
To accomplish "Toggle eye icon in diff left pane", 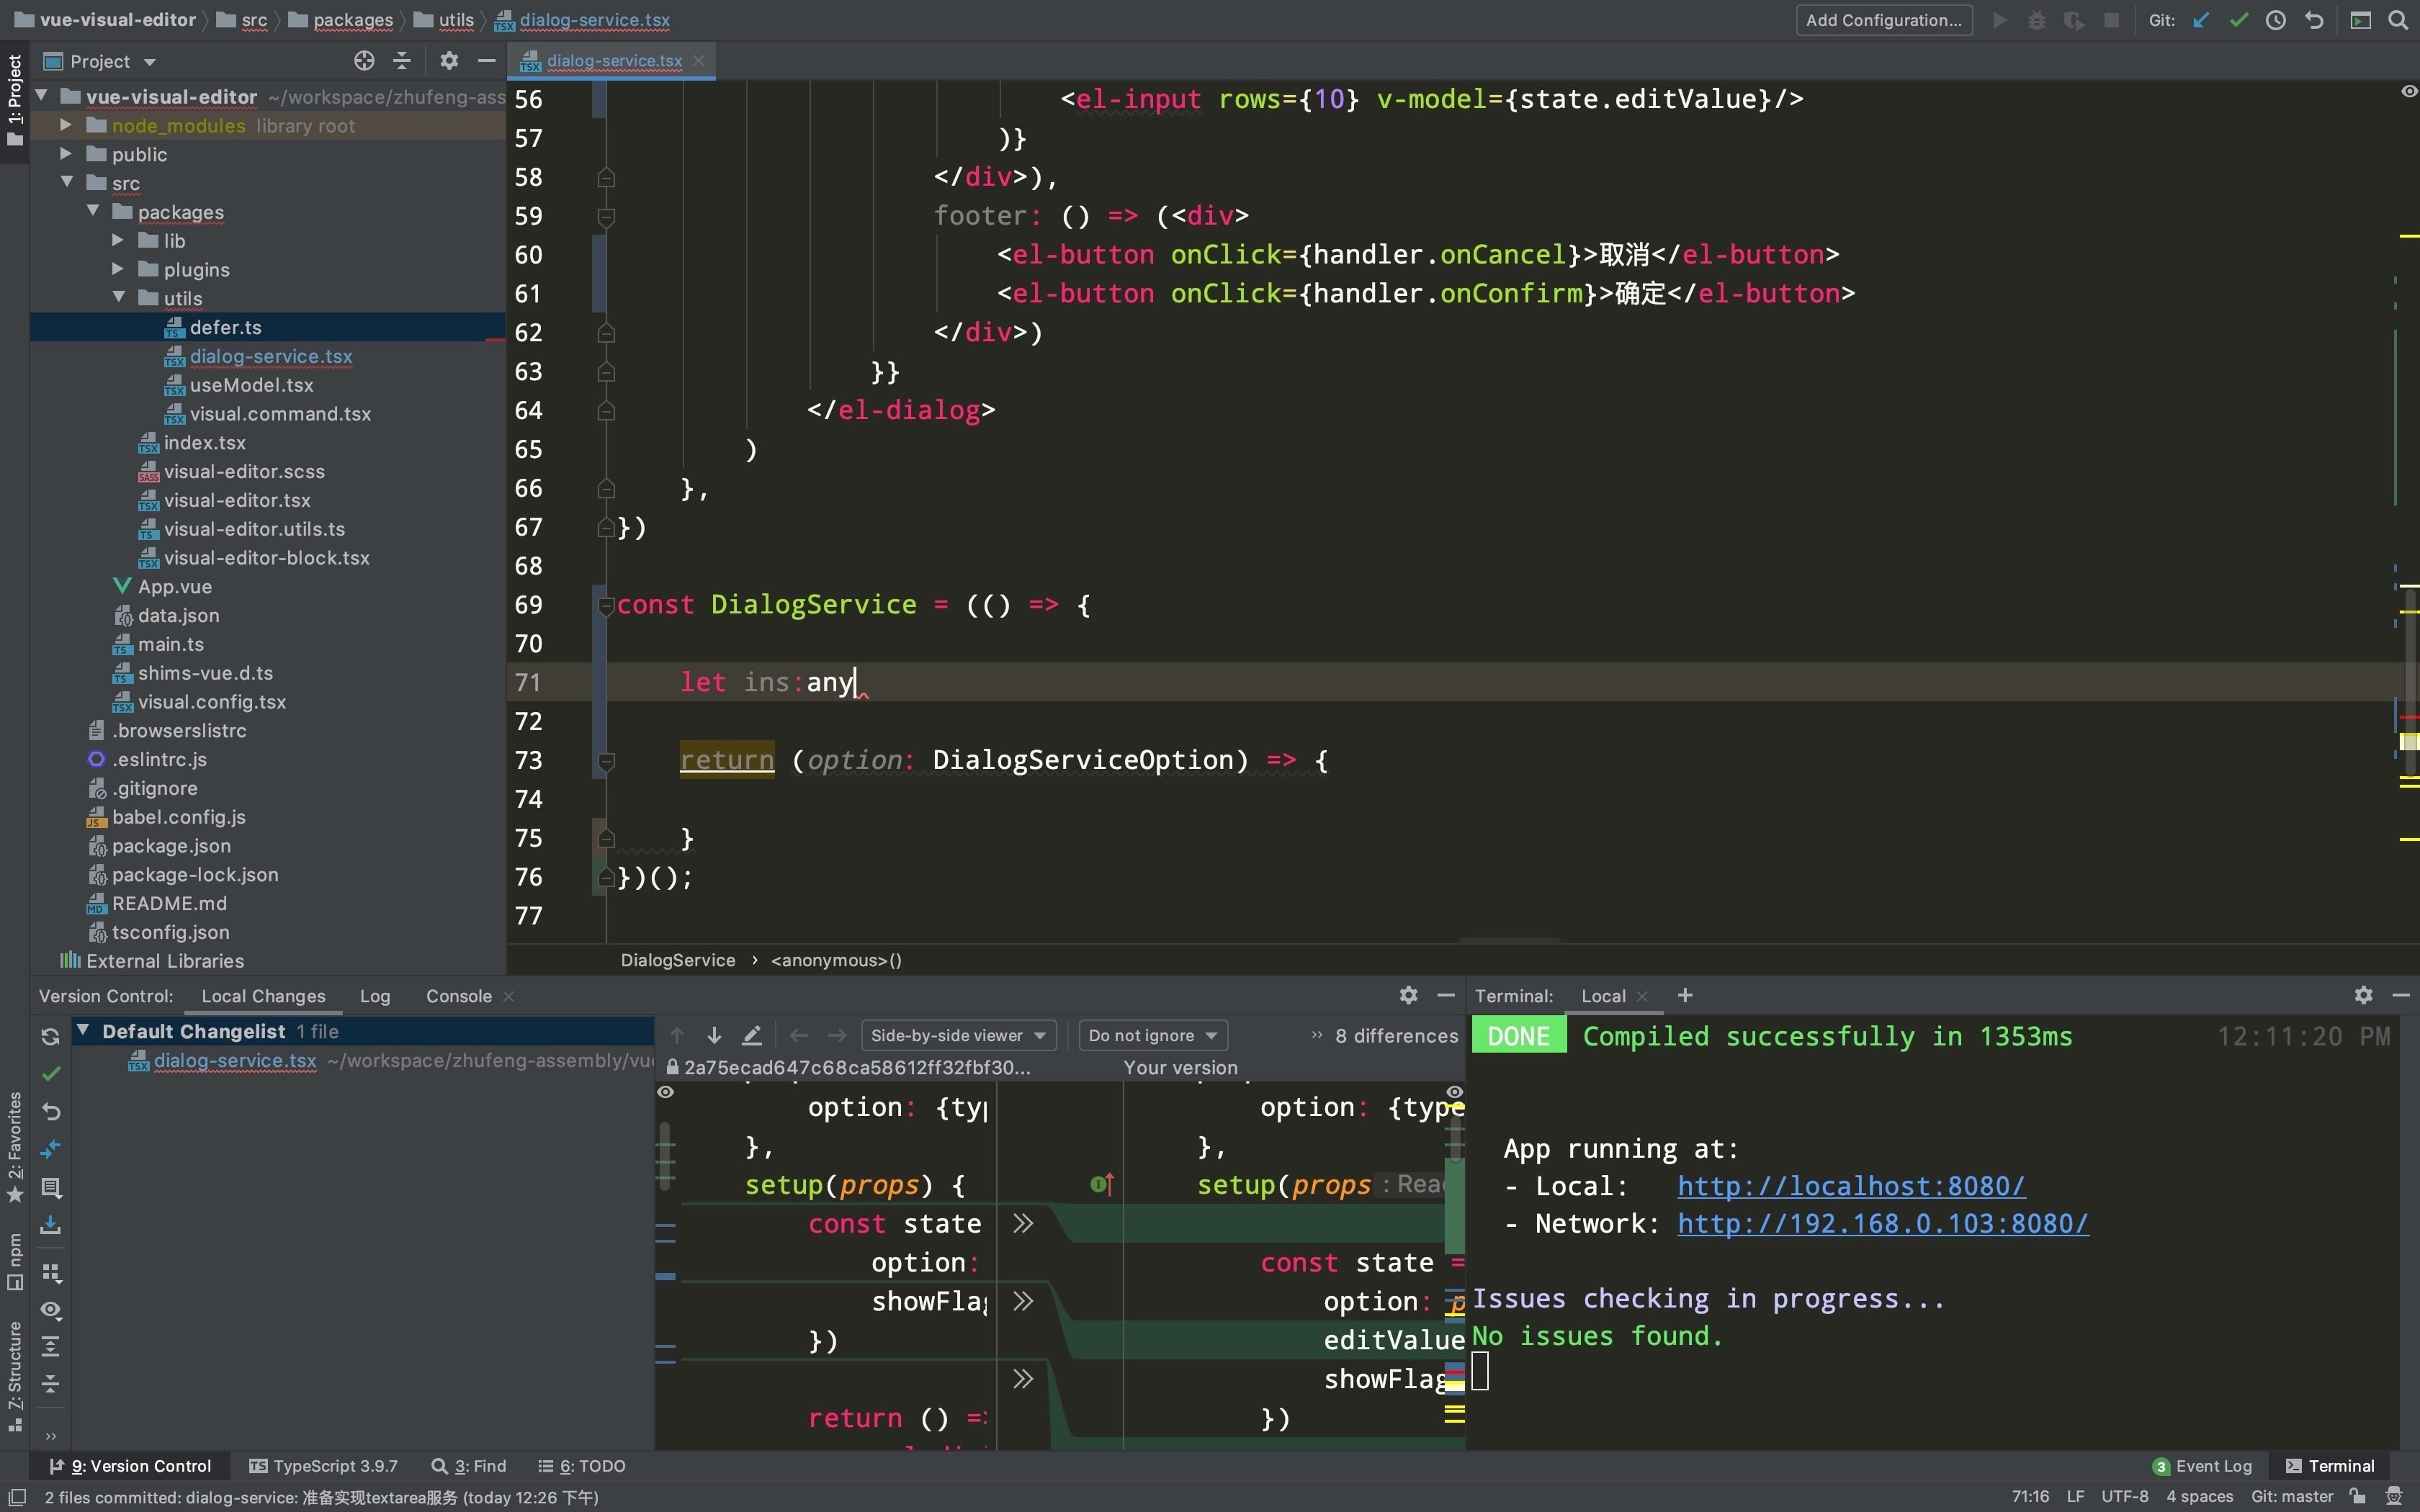I will point(666,1092).
